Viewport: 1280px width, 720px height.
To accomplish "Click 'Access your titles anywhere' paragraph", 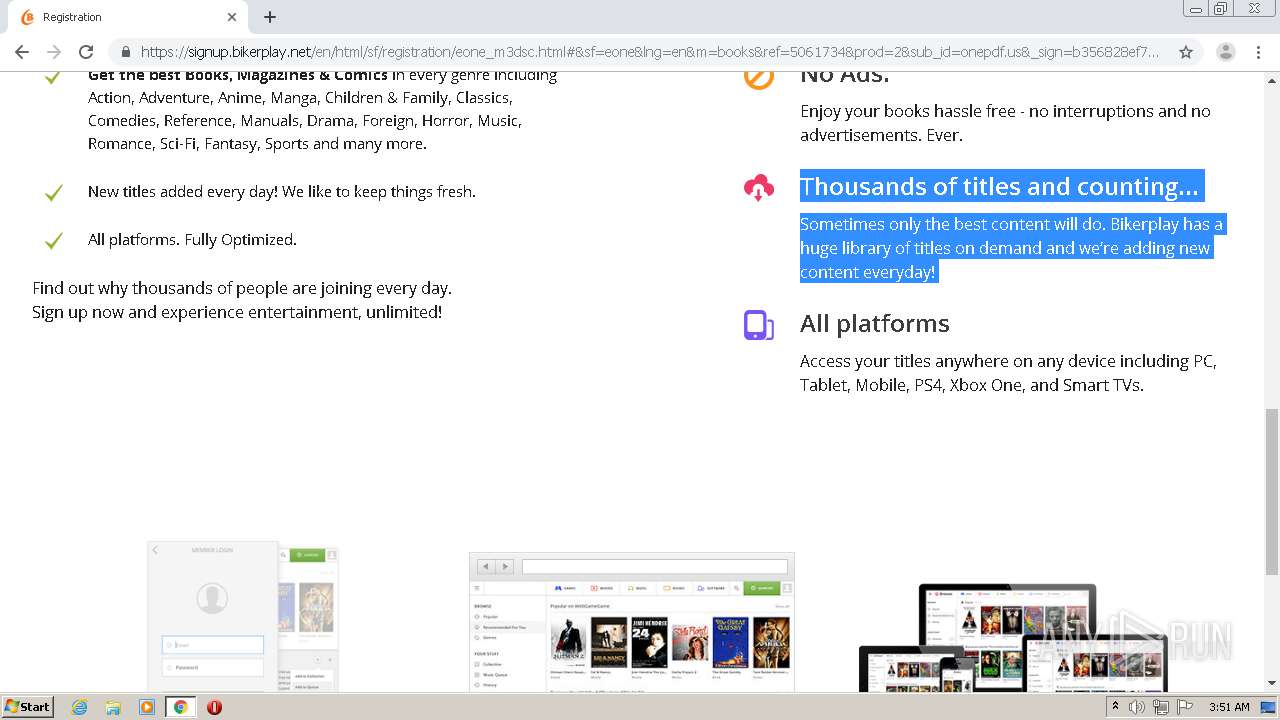I will click(1008, 373).
